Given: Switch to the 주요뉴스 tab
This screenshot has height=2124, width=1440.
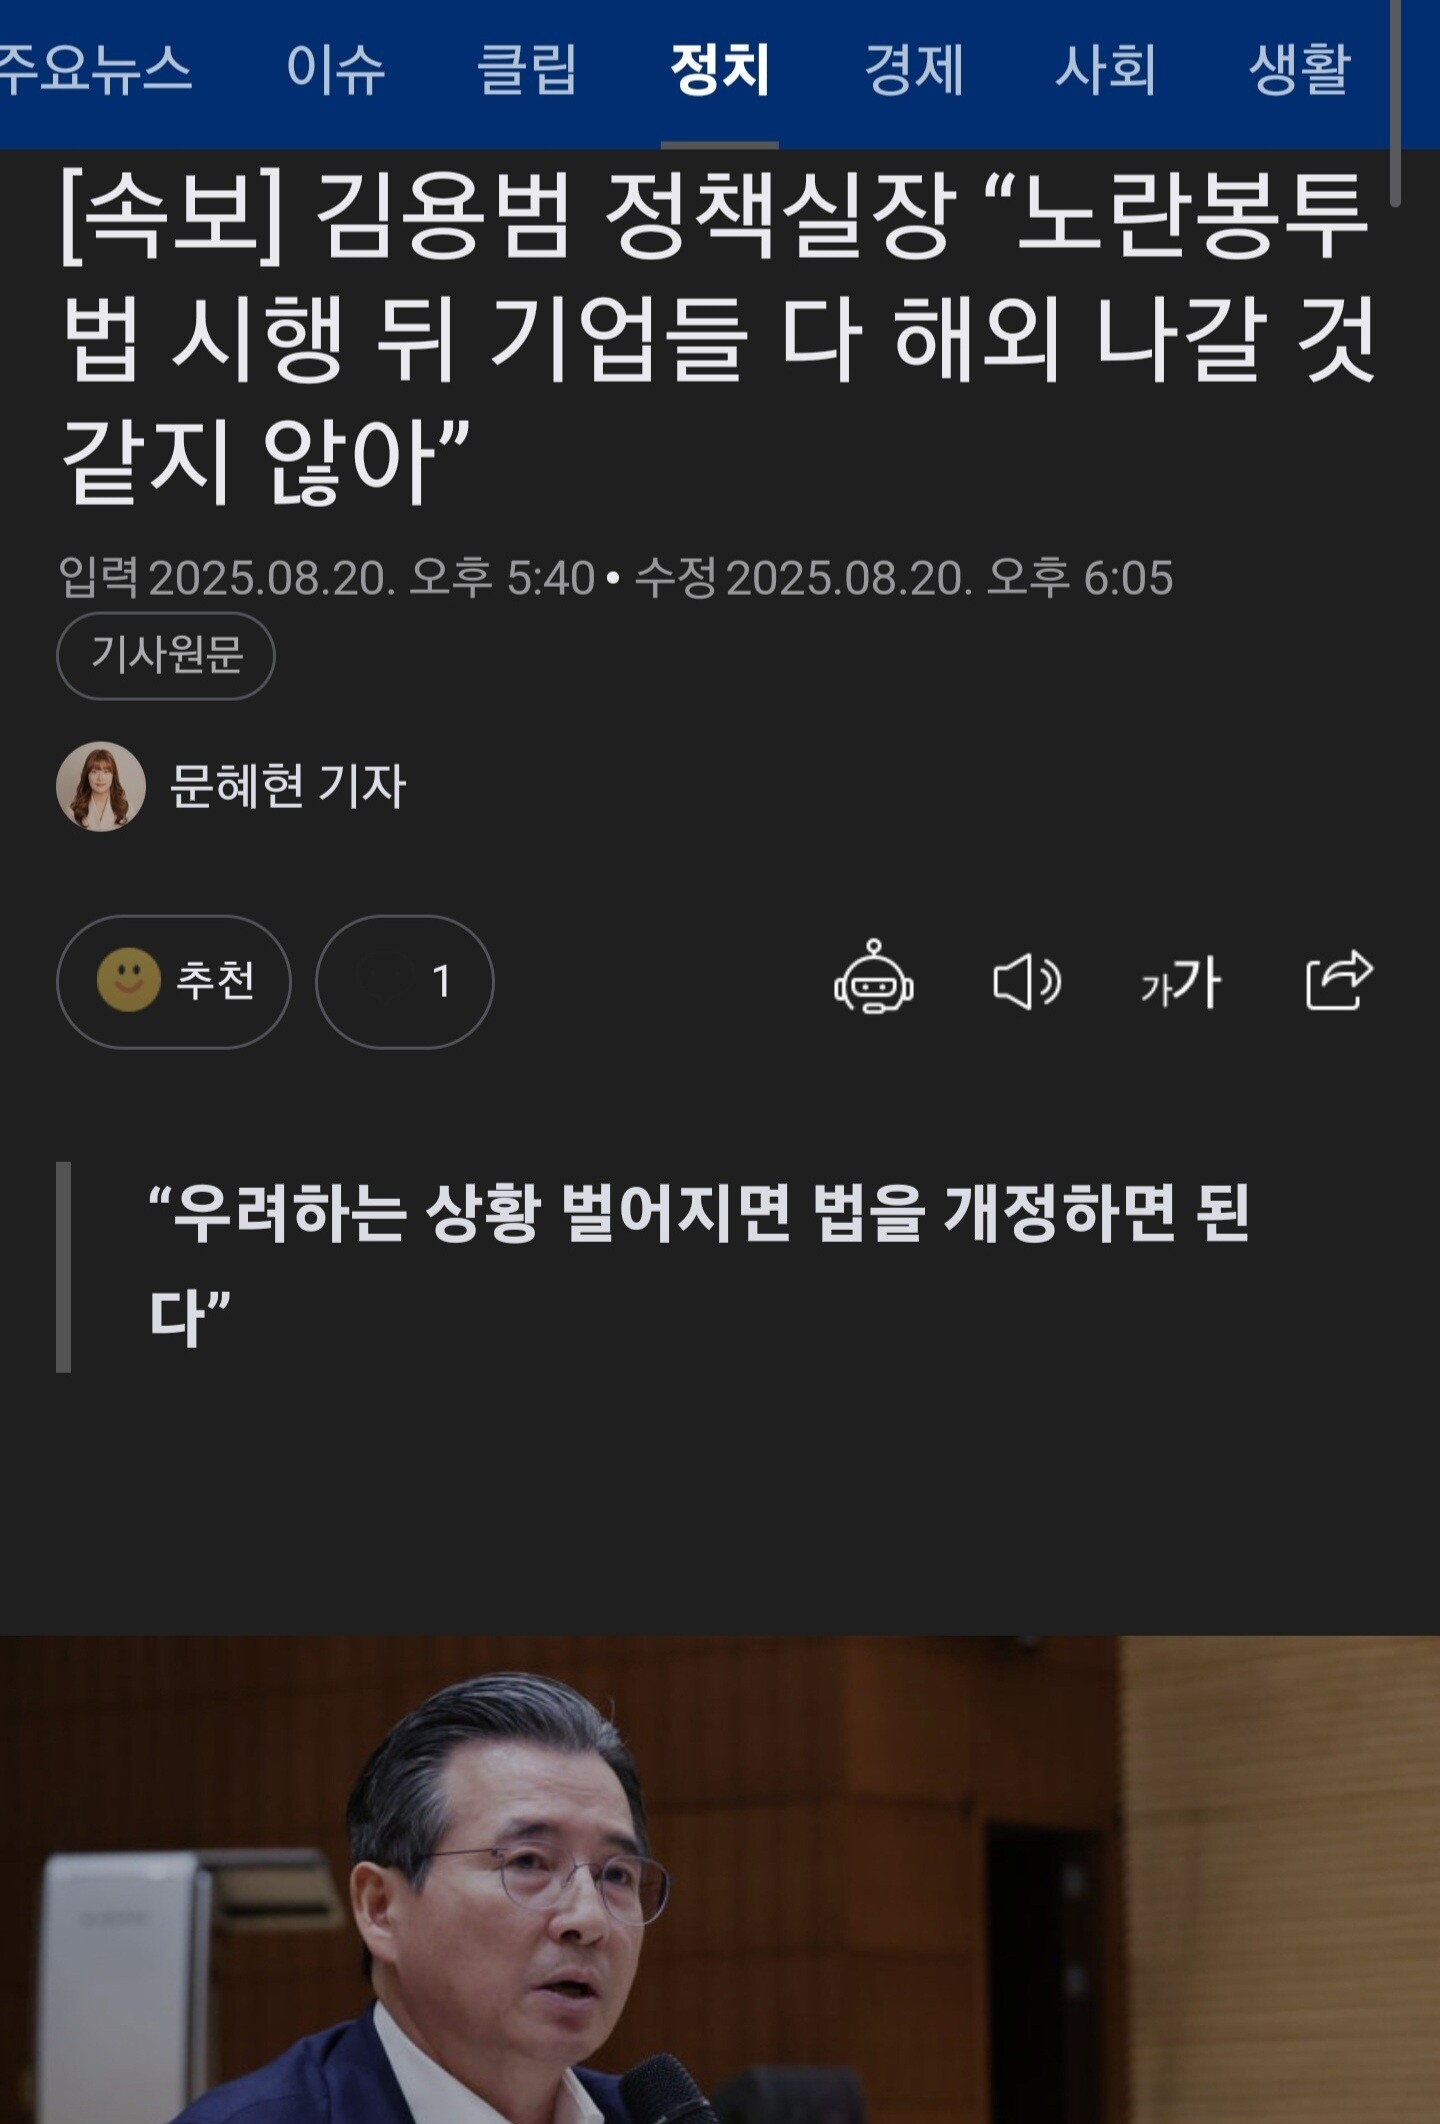Looking at the screenshot, I should 96,70.
